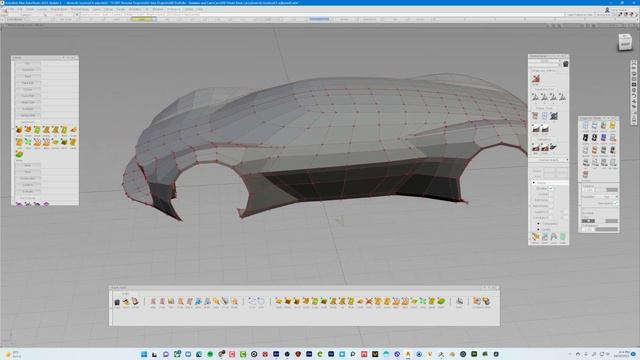Open the dropdown in the diagnostic shading panel
The width and height of the screenshot is (640, 360).
click(605, 197)
